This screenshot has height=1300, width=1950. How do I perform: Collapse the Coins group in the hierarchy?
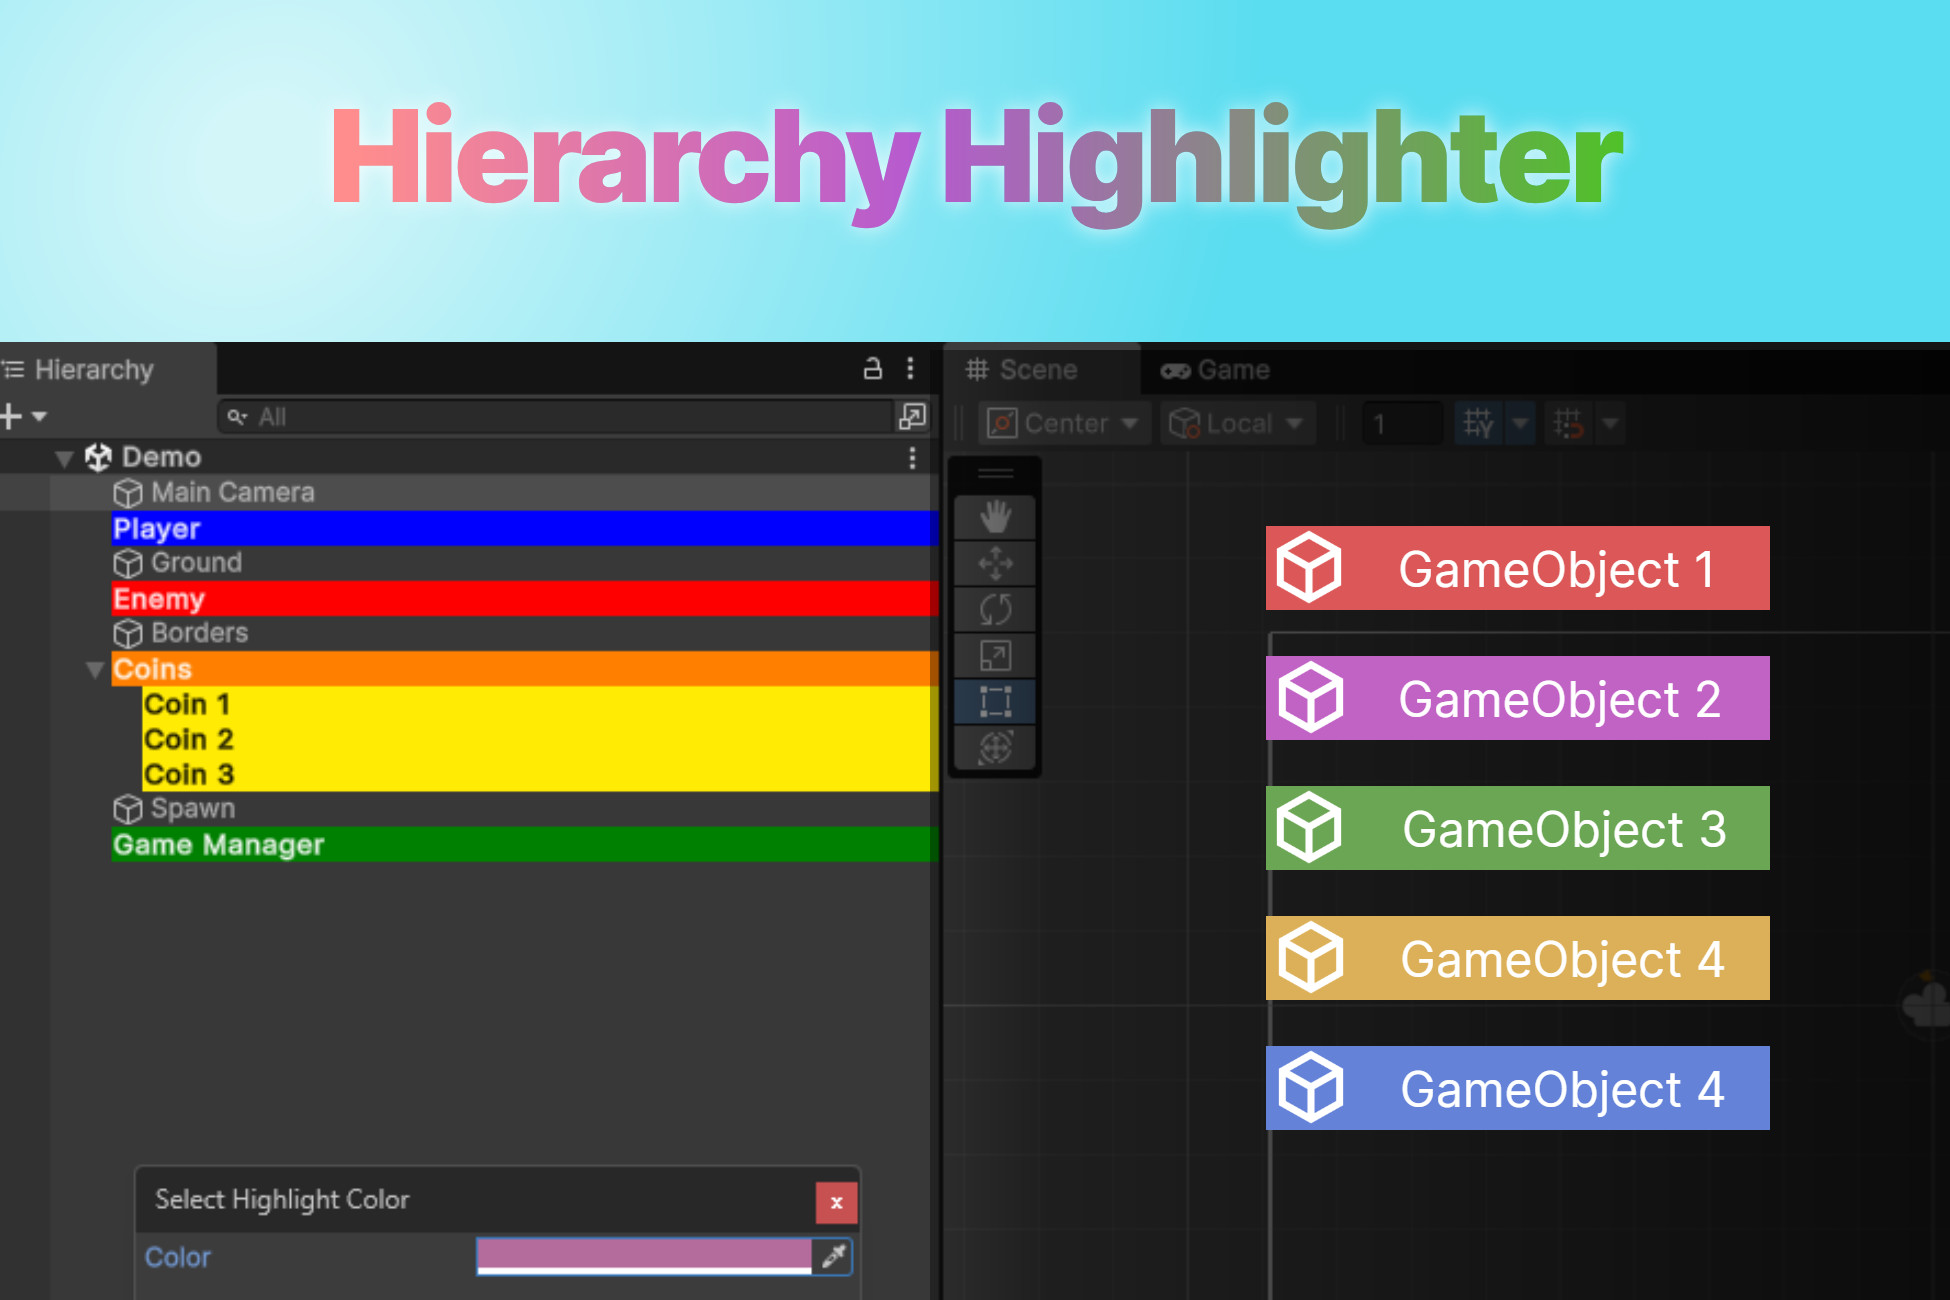click(x=95, y=669)
